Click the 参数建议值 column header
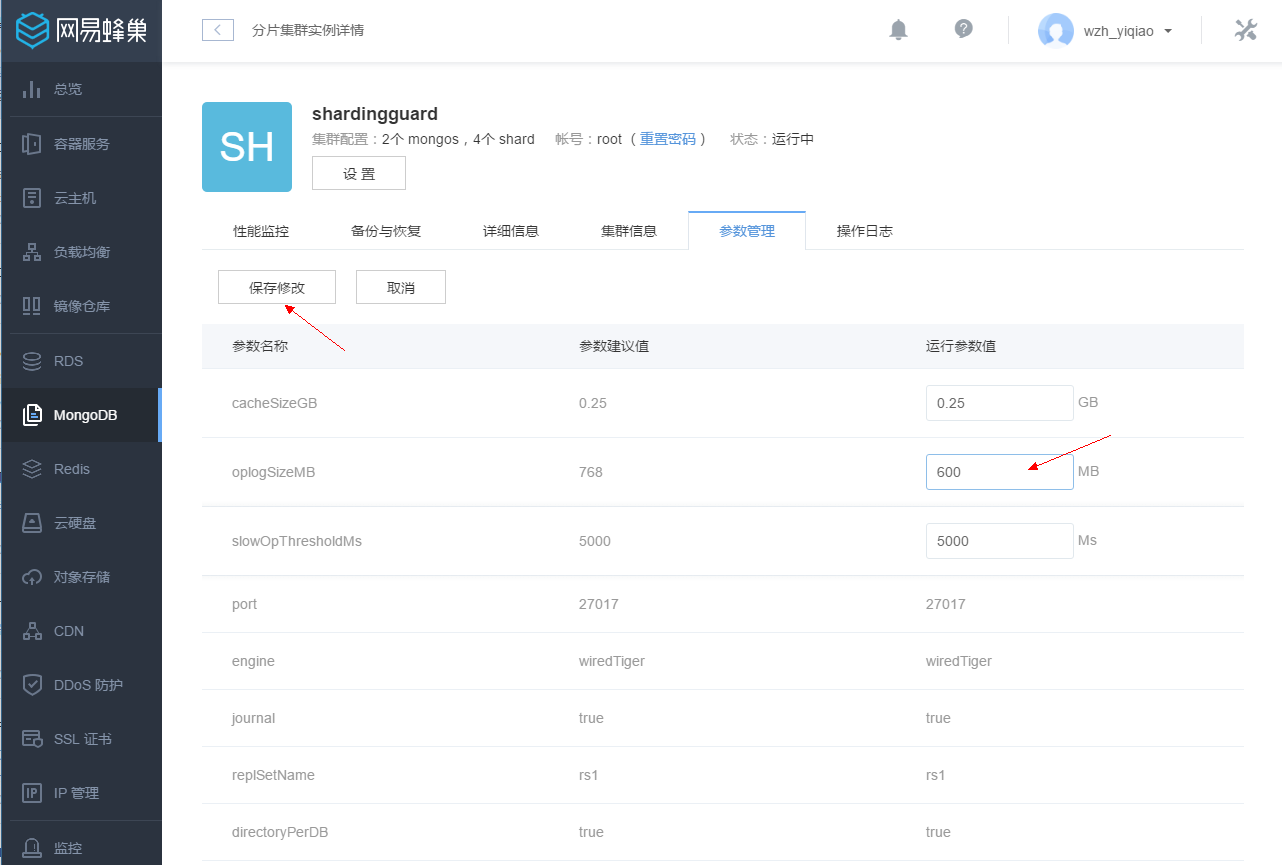Viewport: 1282px width, 865px height. coord(614,346)
